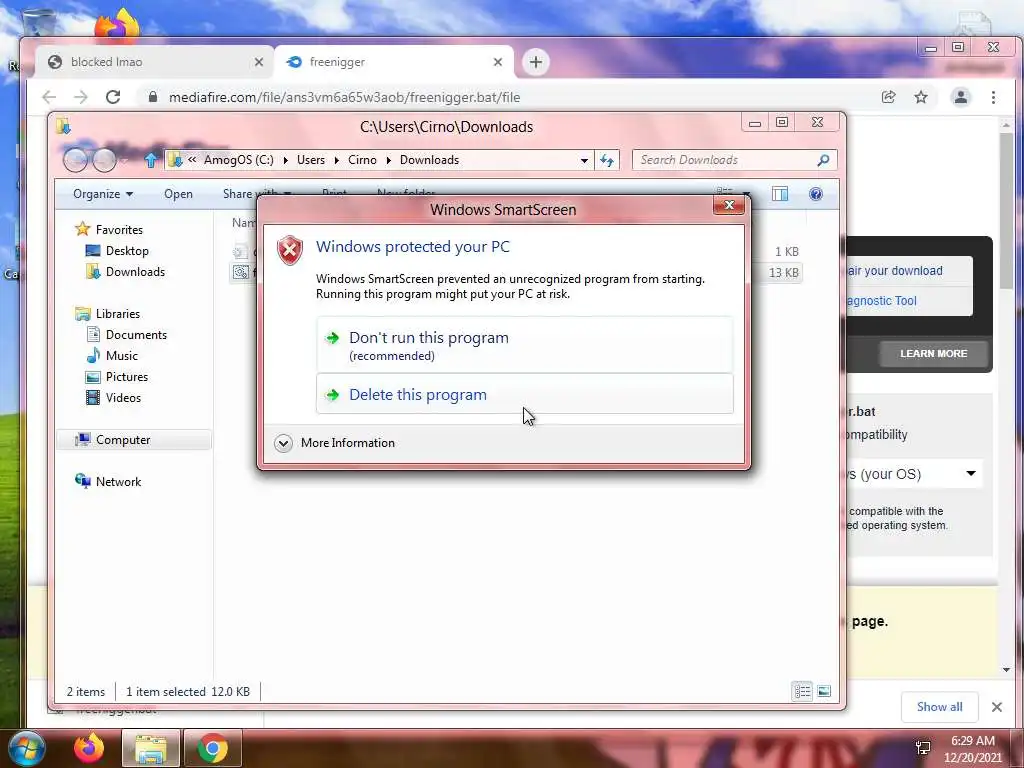Close Chrome's downloads bar

click(x=997, y=707)
